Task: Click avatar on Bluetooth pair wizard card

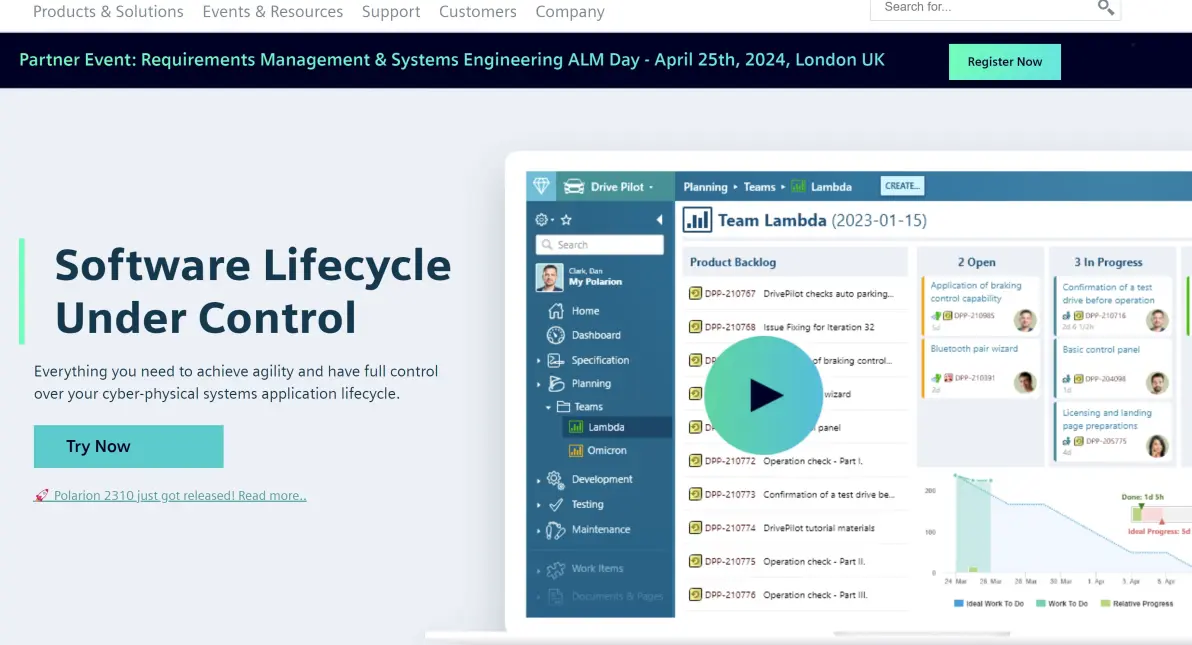Action: [1025, 381]
